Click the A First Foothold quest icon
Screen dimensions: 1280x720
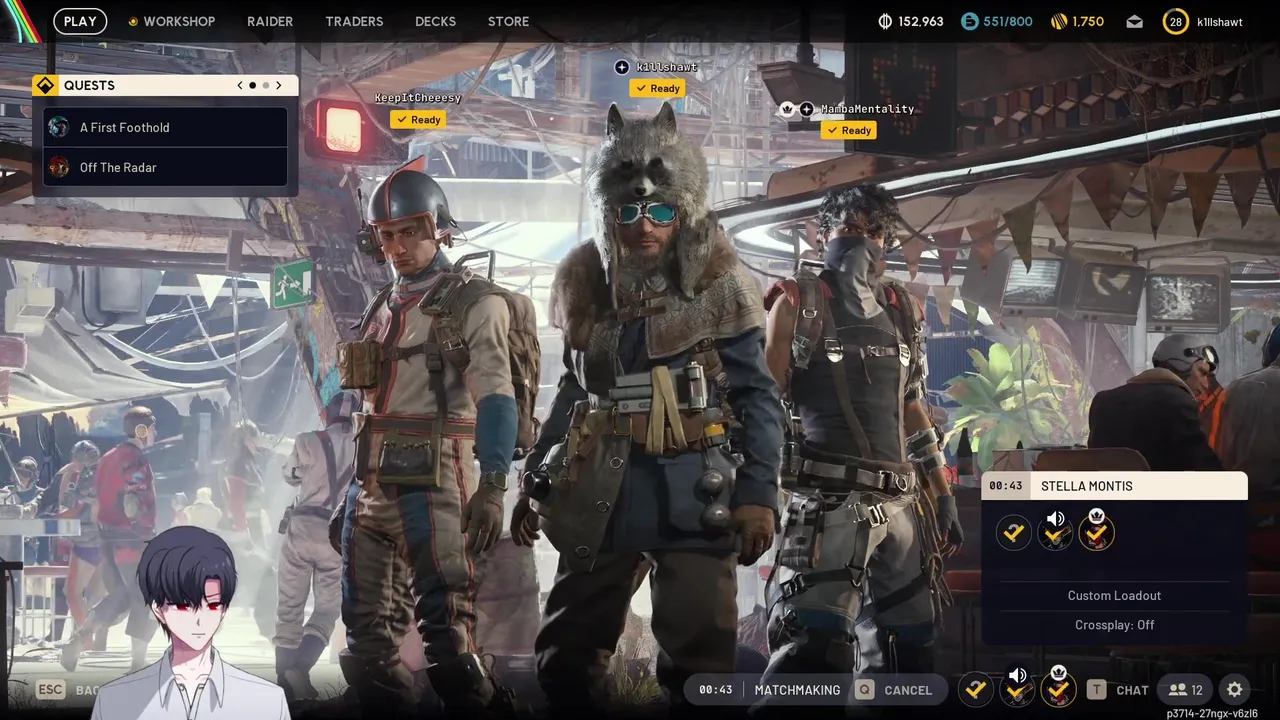coord(59,127)
